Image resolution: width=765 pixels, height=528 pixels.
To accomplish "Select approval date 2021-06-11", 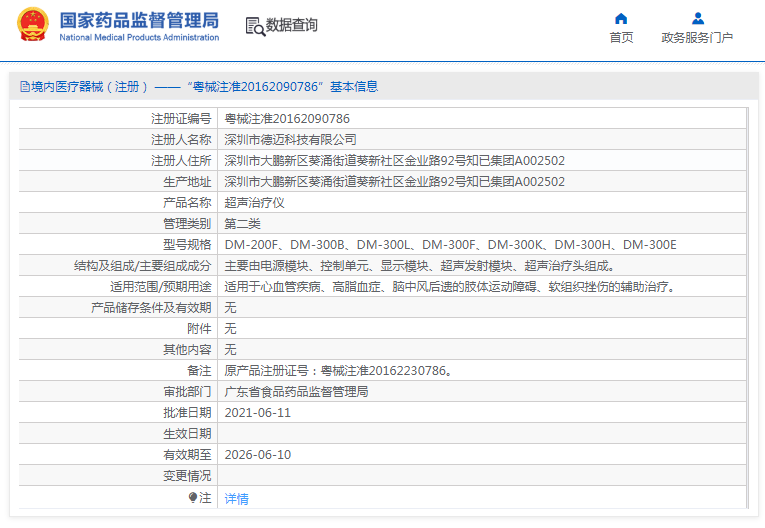I will click(258, 413).
